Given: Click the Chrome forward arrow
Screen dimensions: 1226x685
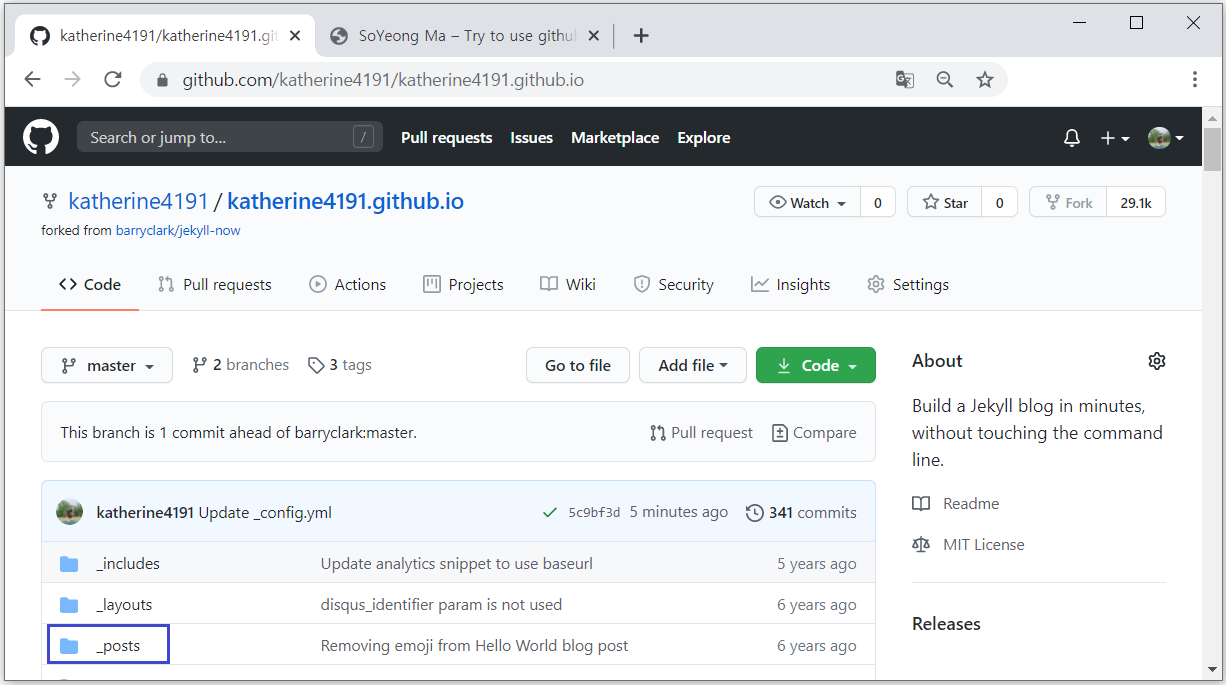Looking at the screenshot, I should tap(72, 79).
